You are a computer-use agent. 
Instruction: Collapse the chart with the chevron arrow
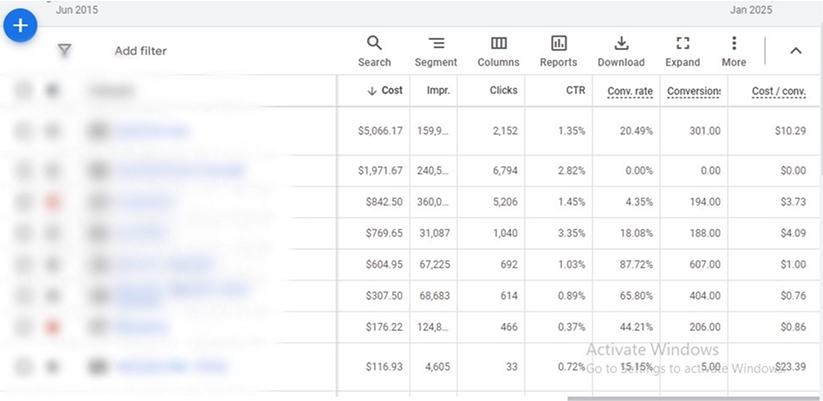[795, 51]
